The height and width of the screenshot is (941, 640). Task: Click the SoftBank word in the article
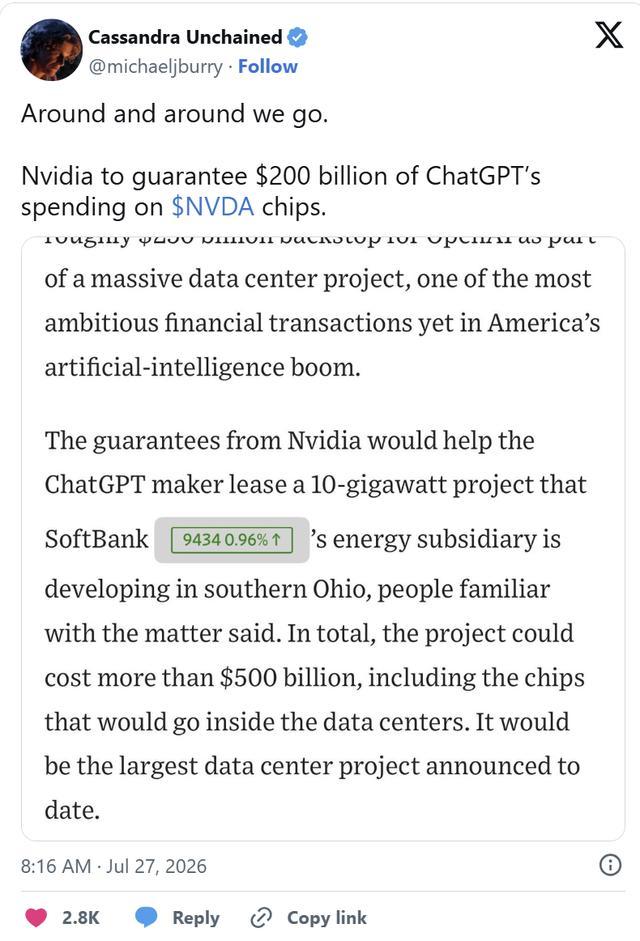point(96,539)
